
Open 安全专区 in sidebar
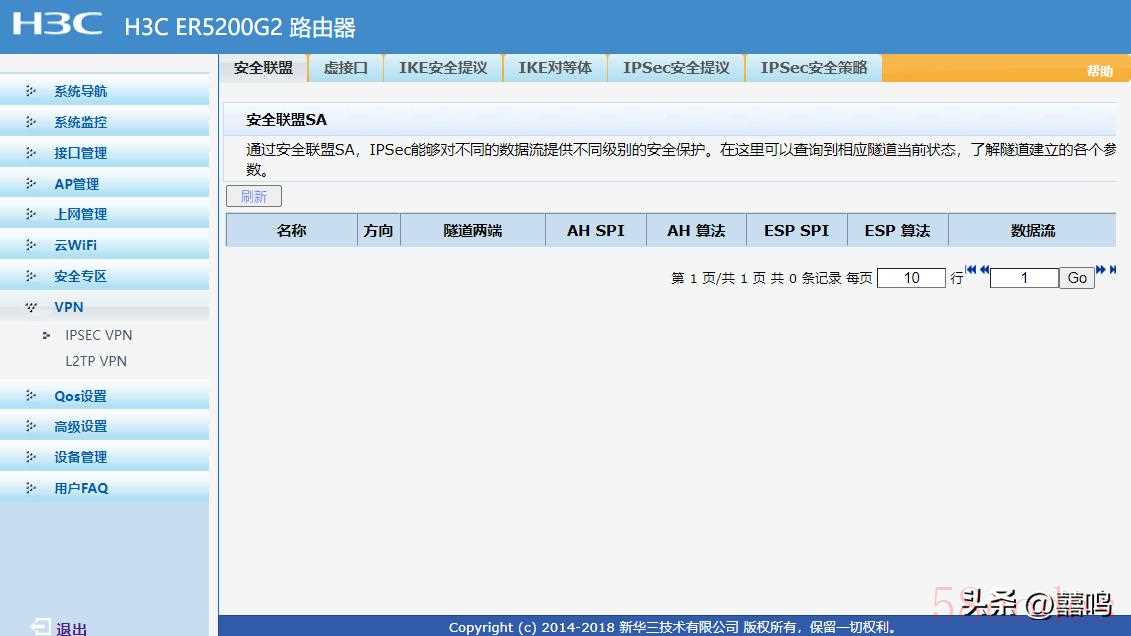[80, 277]
